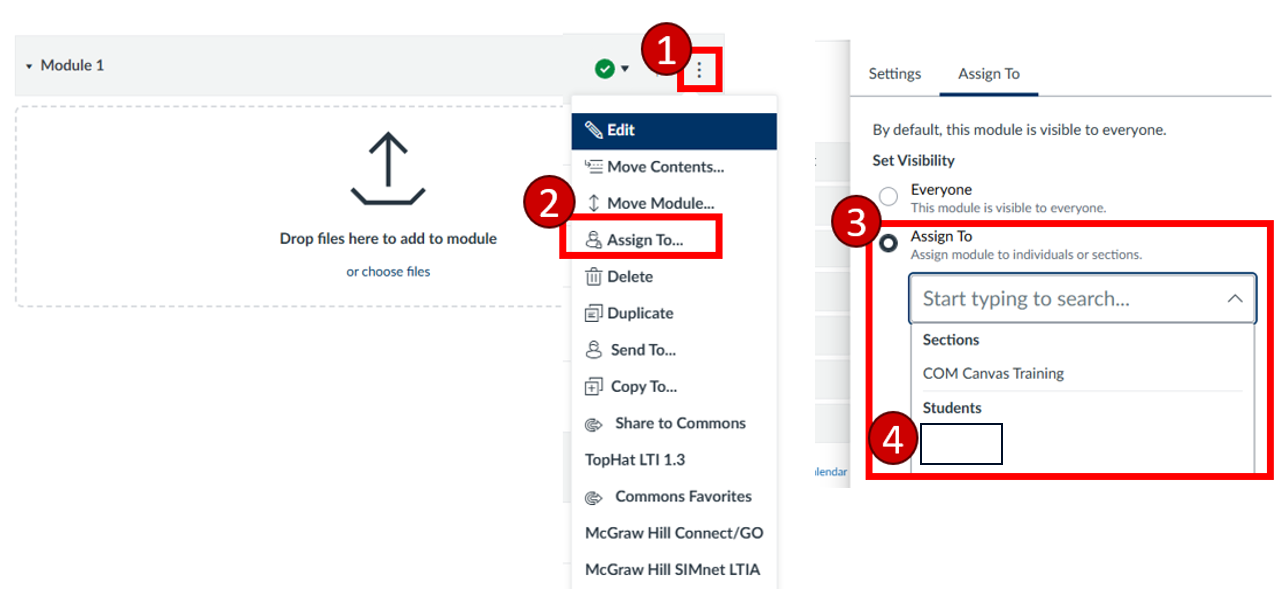Select the Everyone radio button
The height and width of the screenshot is (600, 1278).
(888, 196)
